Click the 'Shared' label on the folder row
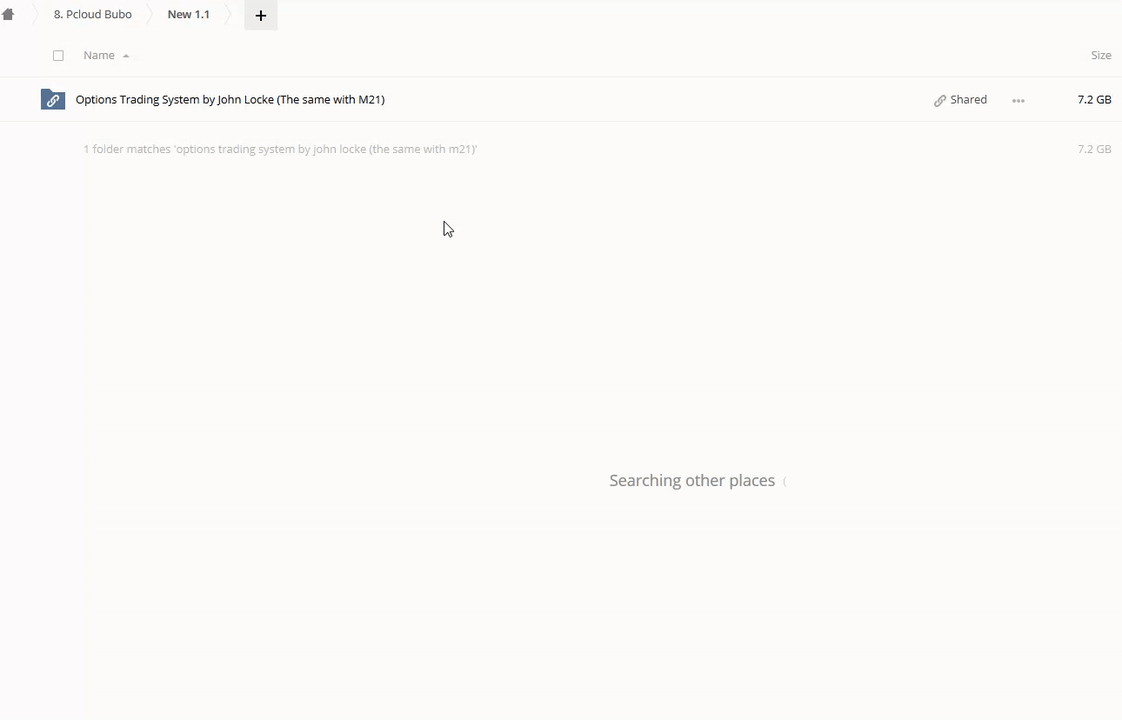Image resolution: width=1122 pixels, height=720 pixels. coord(968,100)
